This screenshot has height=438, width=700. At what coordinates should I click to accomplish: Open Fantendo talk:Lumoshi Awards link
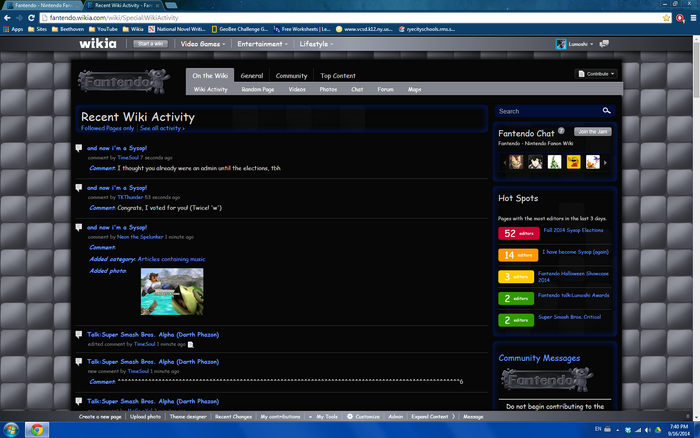(x=573, y=295)
